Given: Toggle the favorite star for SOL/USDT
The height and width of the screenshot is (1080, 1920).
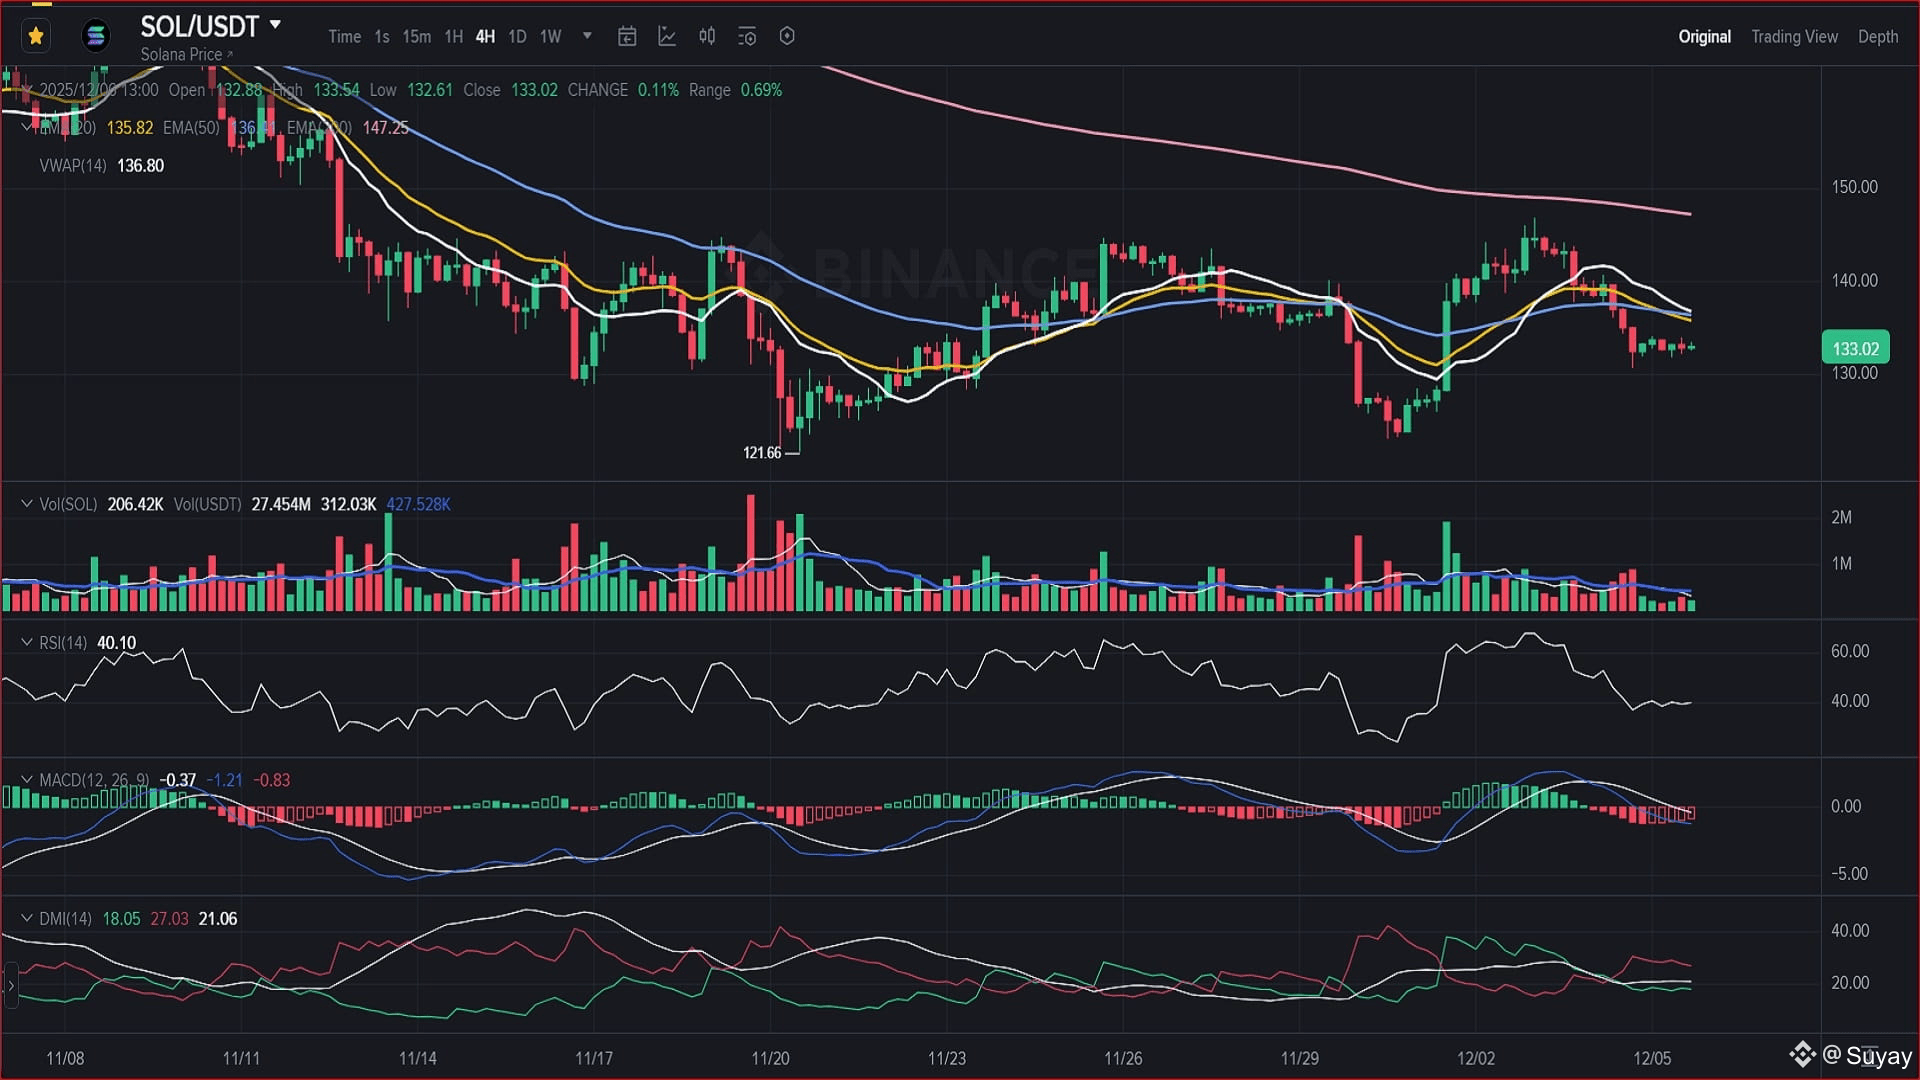Looking at the screenshot, I should point(36,36).
